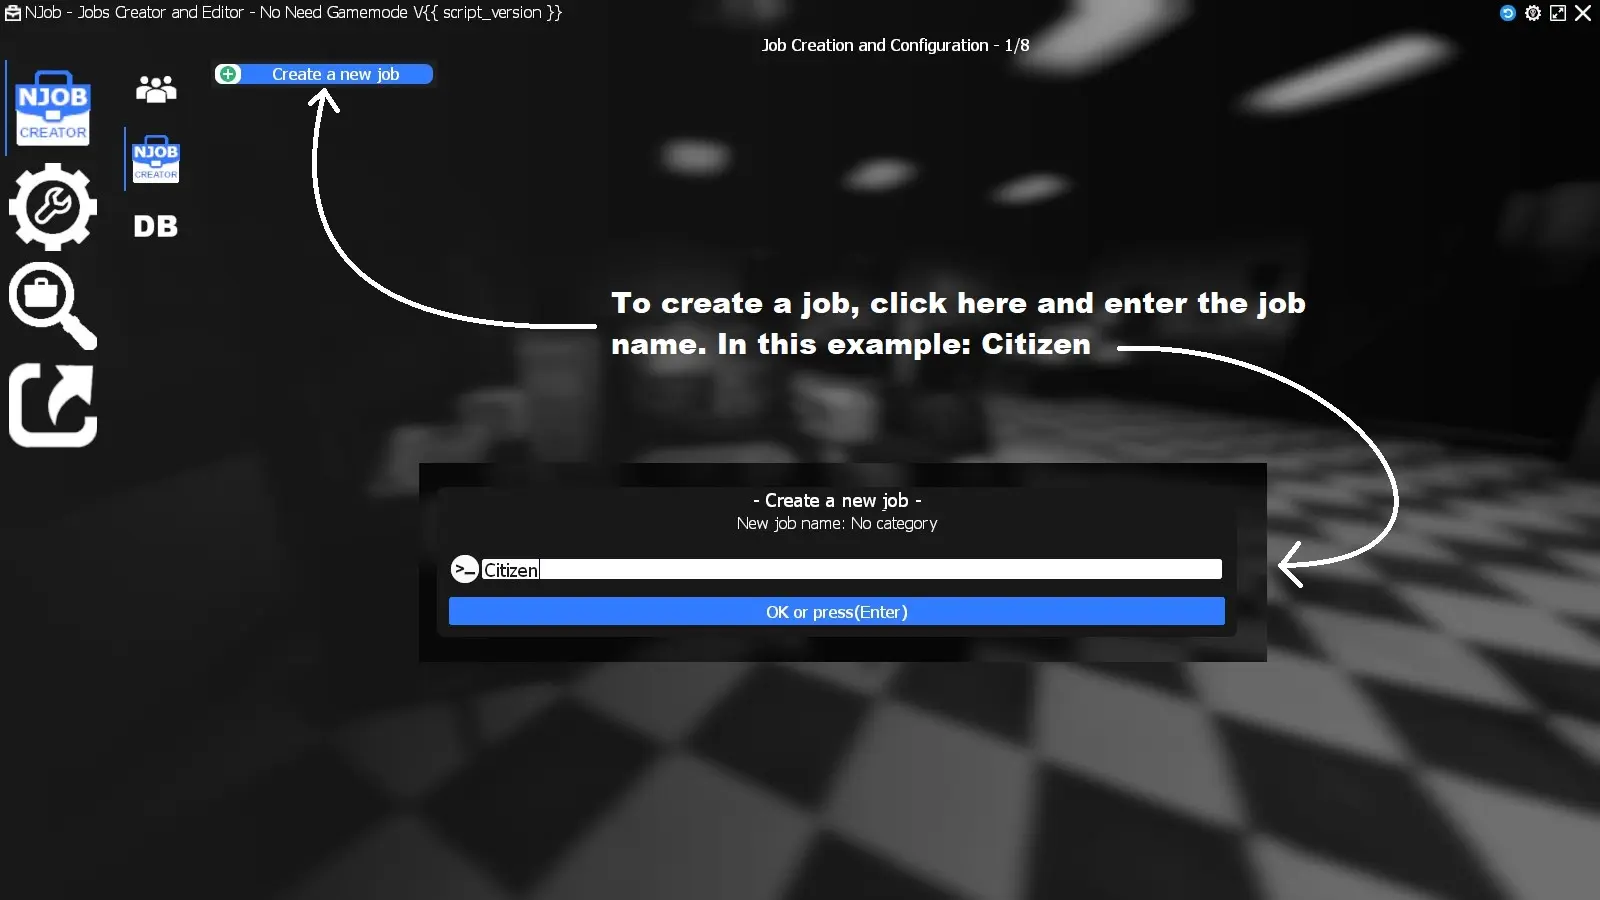This screenshot has width=1600, height=900.
Task: Click the export/share arrow icon in sidebar
Action: [52, 404]
